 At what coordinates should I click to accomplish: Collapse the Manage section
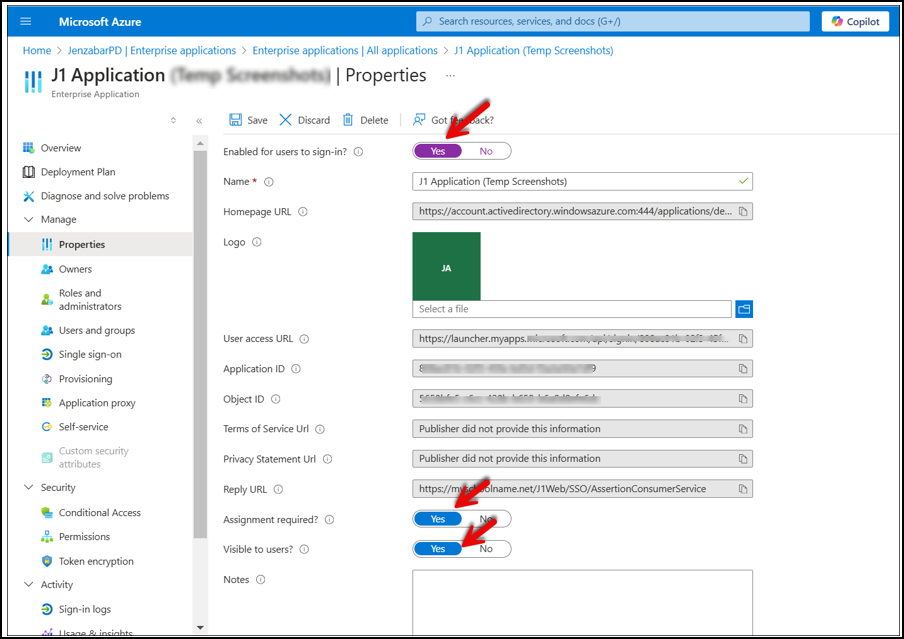click(x=28, y=219)
